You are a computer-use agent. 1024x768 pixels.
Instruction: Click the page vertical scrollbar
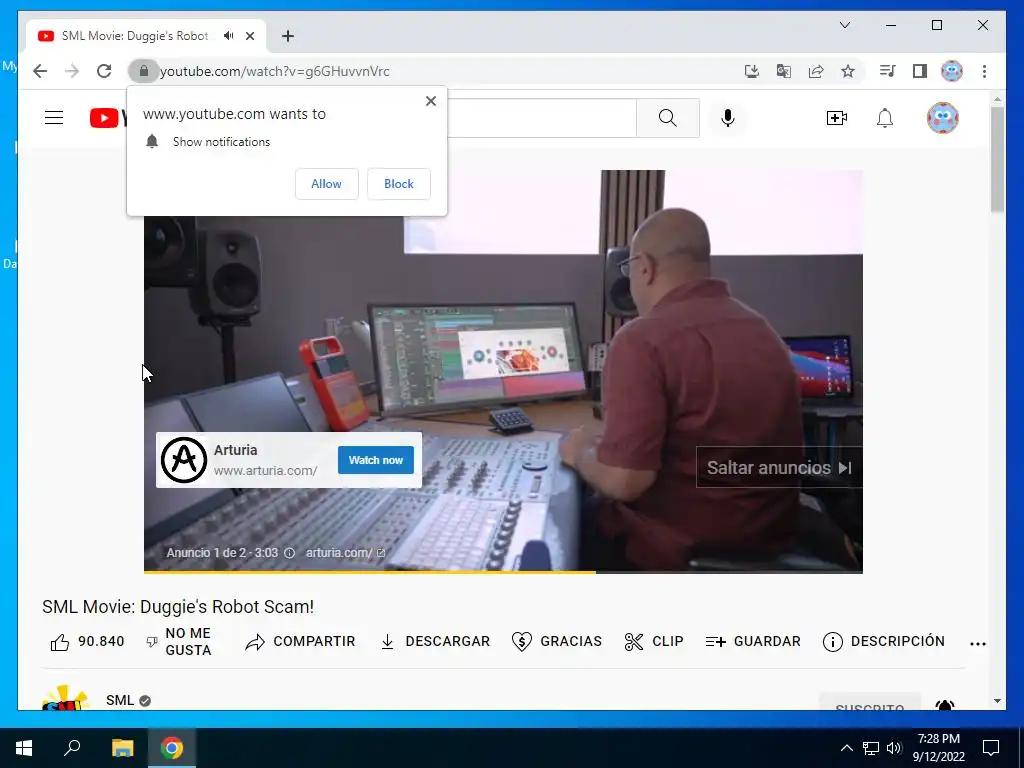pos(997,160)
